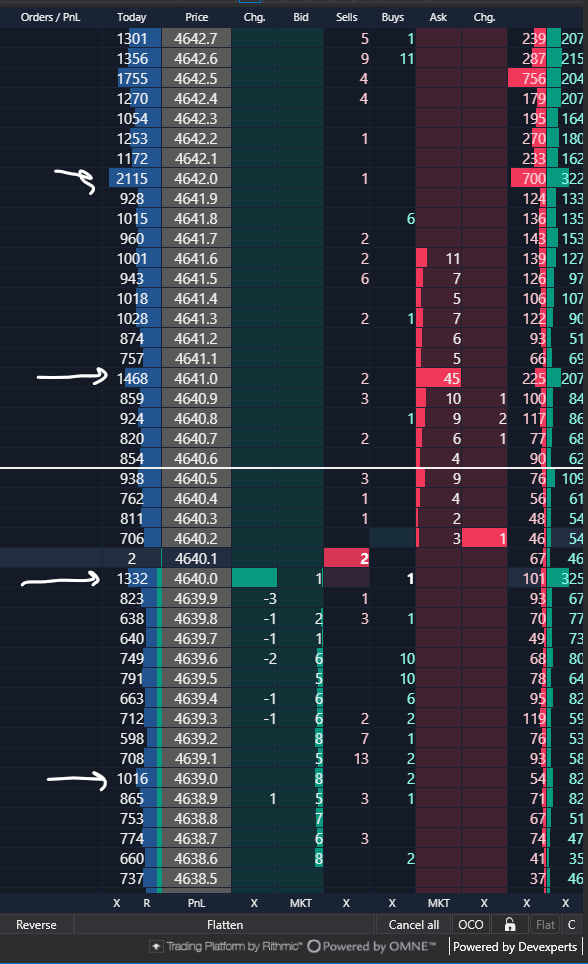Click X below the ask-side Chg. column
Viewport: 588px width, 964px height.
tap(484, 903)
